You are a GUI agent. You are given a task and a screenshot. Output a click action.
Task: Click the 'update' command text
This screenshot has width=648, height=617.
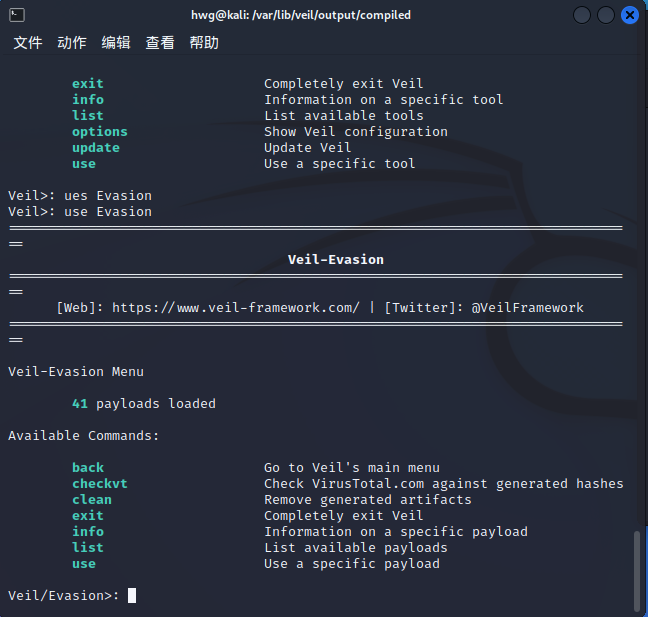pyautogui.click(x=96, y=148)
